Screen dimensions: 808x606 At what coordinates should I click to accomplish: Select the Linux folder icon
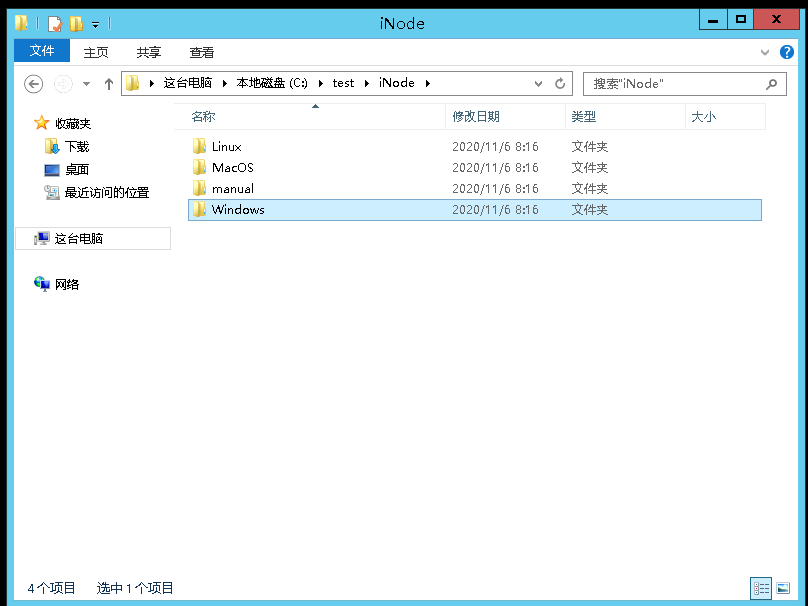pyautogui.click(x=199, y=146)
